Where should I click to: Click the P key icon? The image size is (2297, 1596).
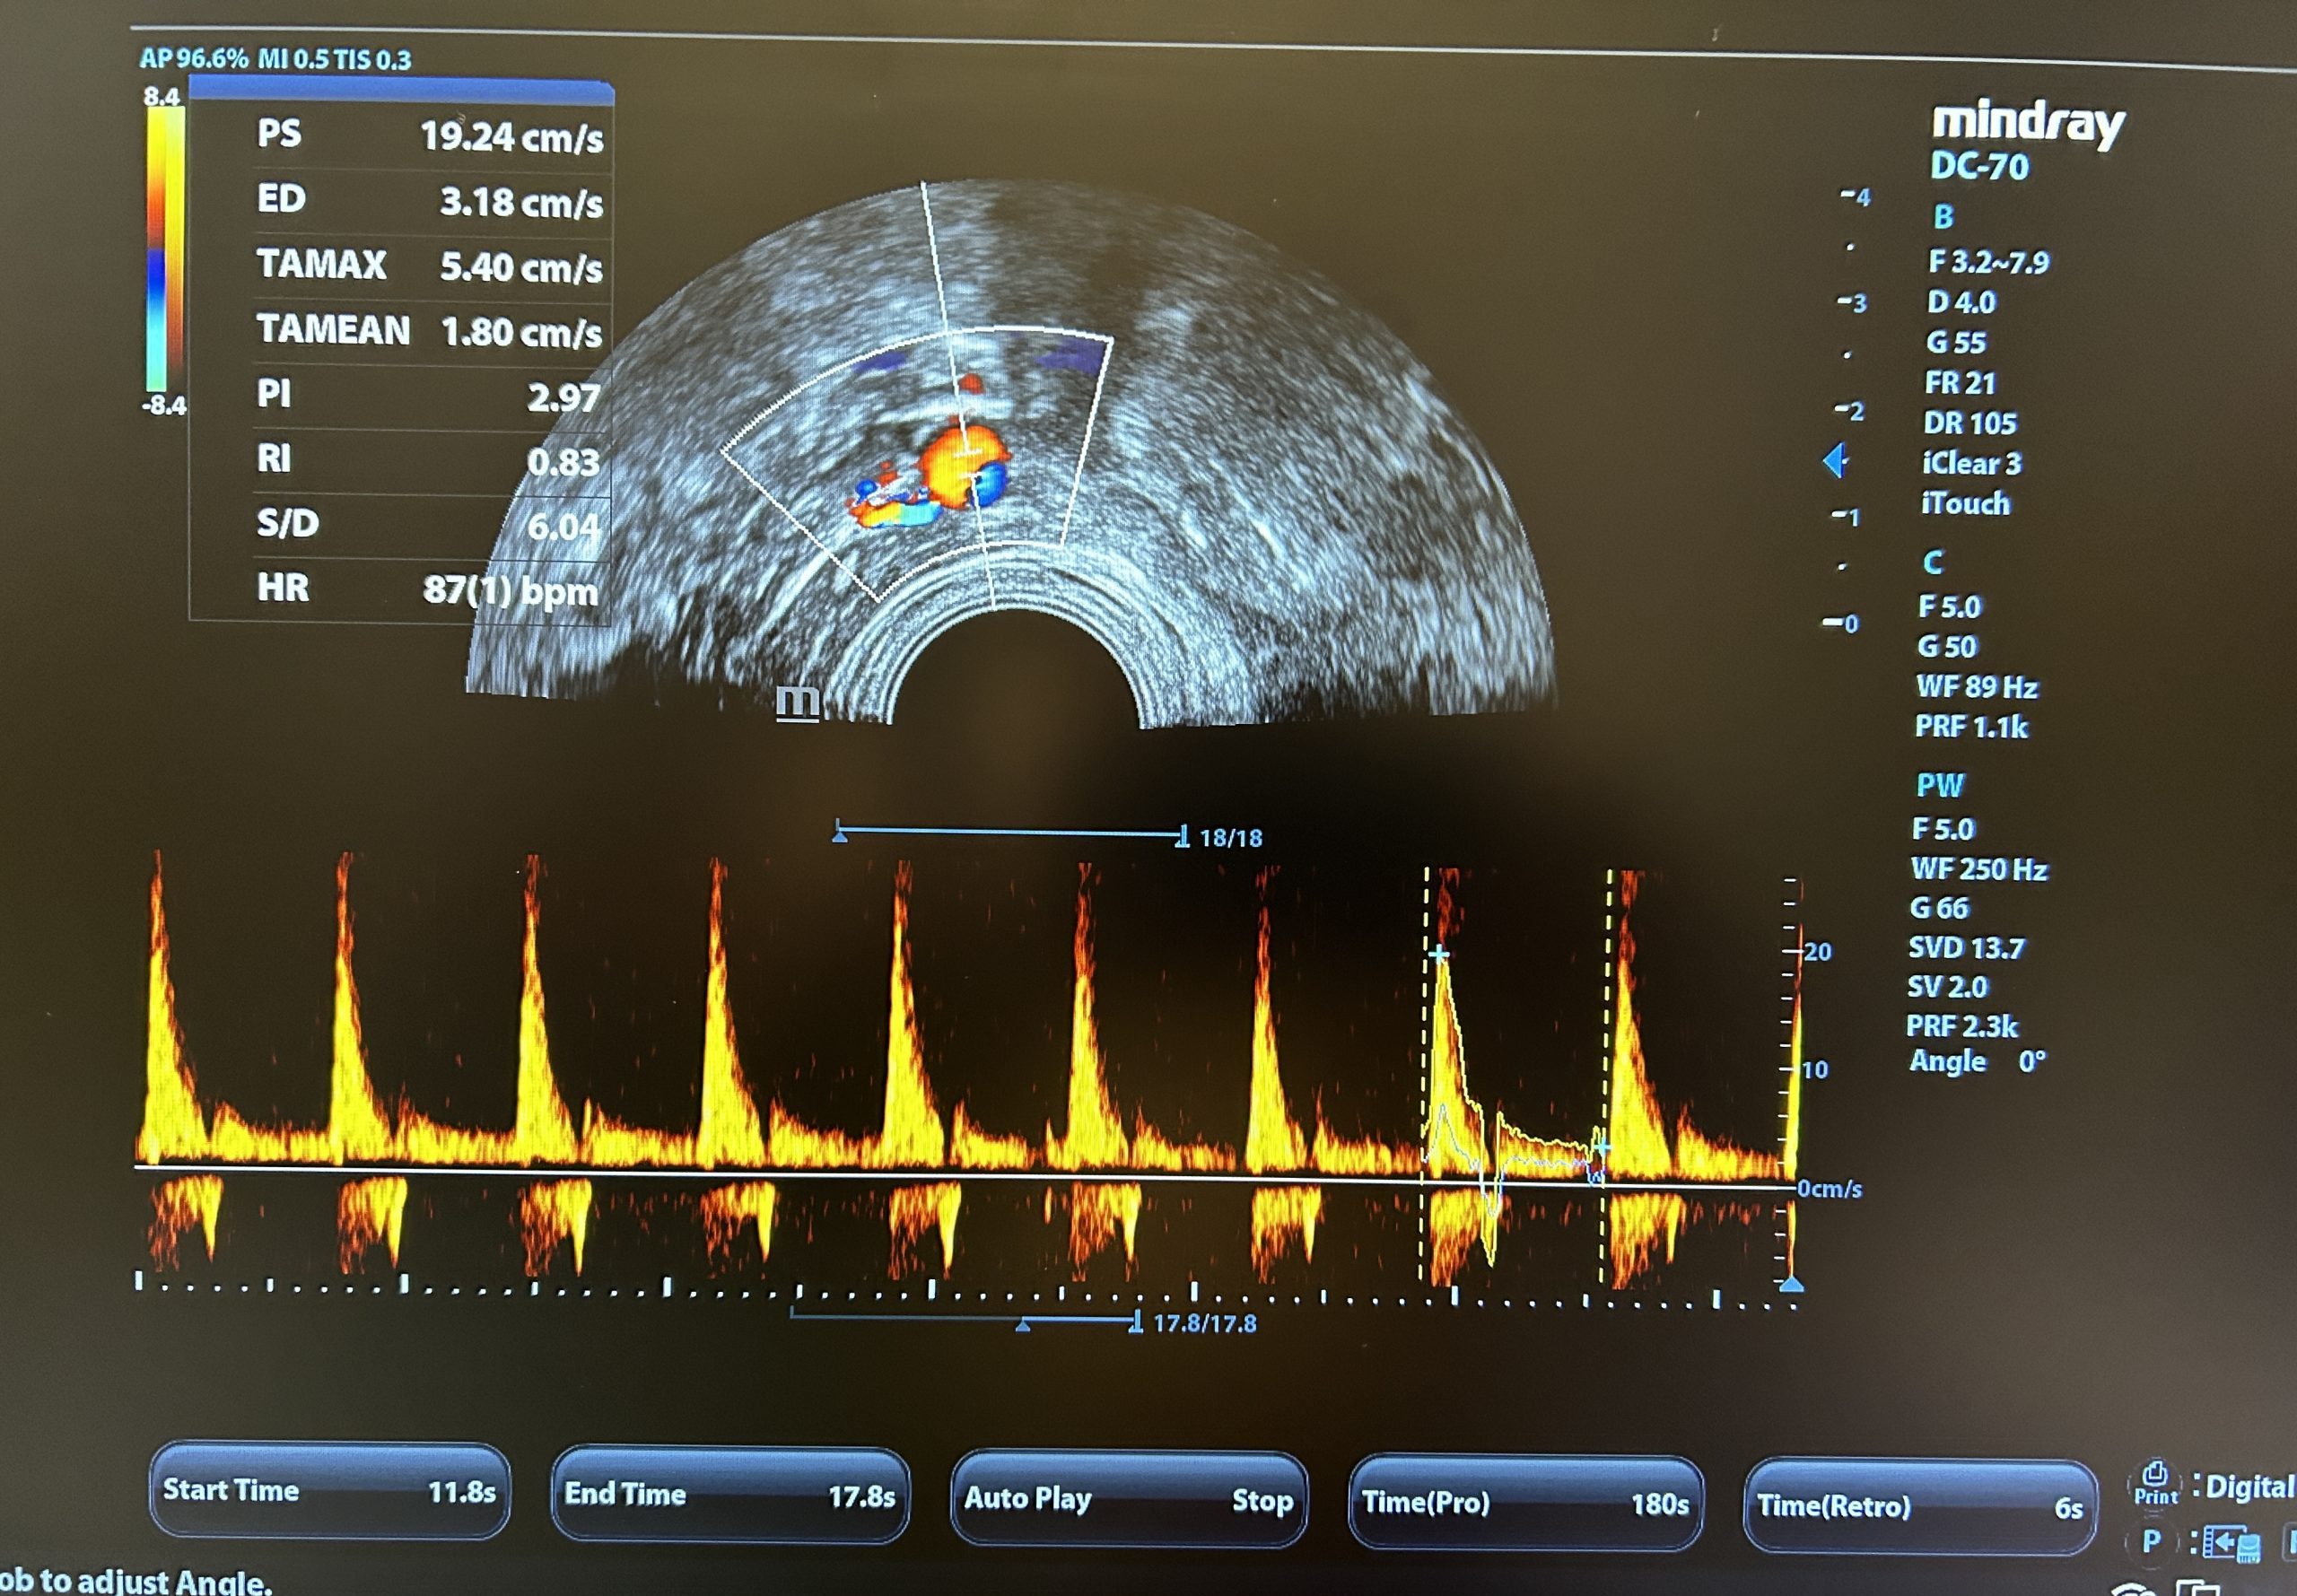click(2152, 1541)
